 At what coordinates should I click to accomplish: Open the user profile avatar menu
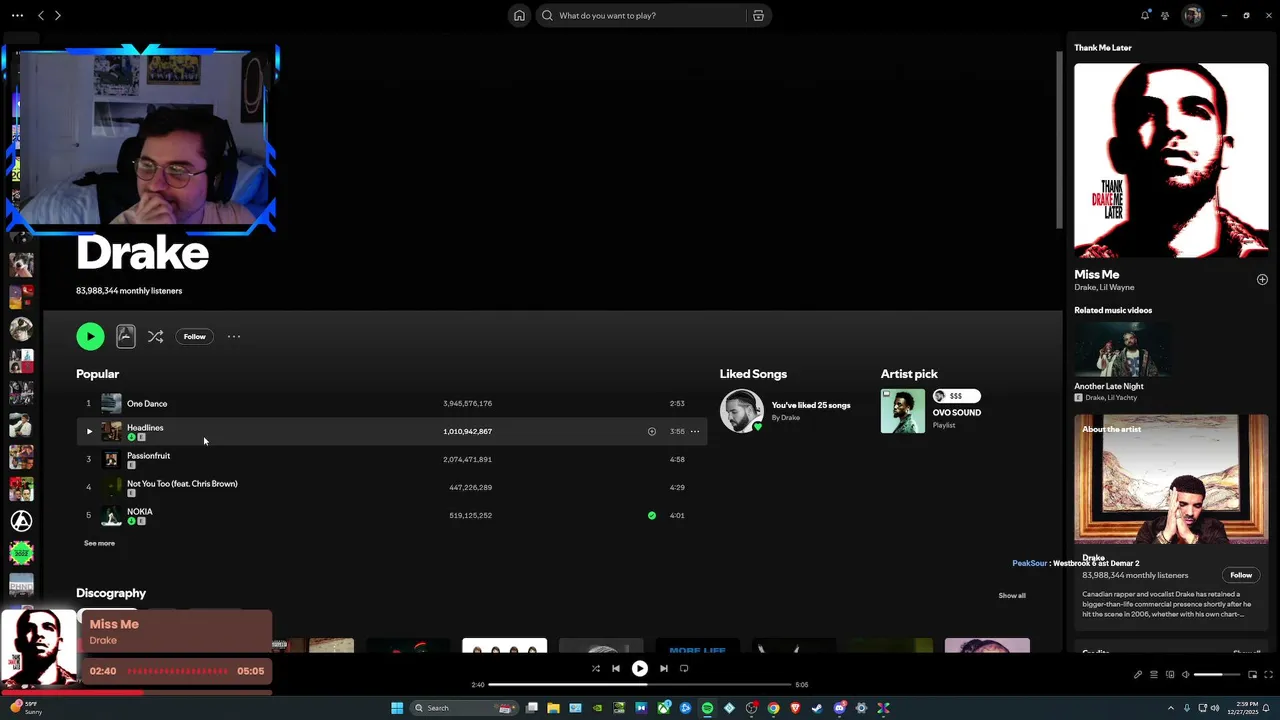click(1192, 15)
